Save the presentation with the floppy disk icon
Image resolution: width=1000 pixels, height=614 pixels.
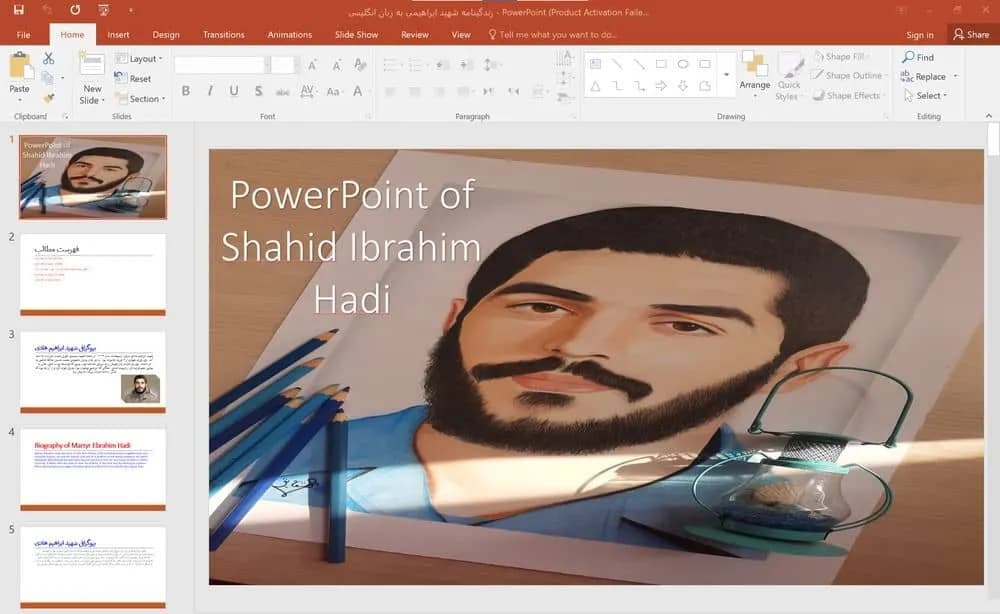[18, 10]
